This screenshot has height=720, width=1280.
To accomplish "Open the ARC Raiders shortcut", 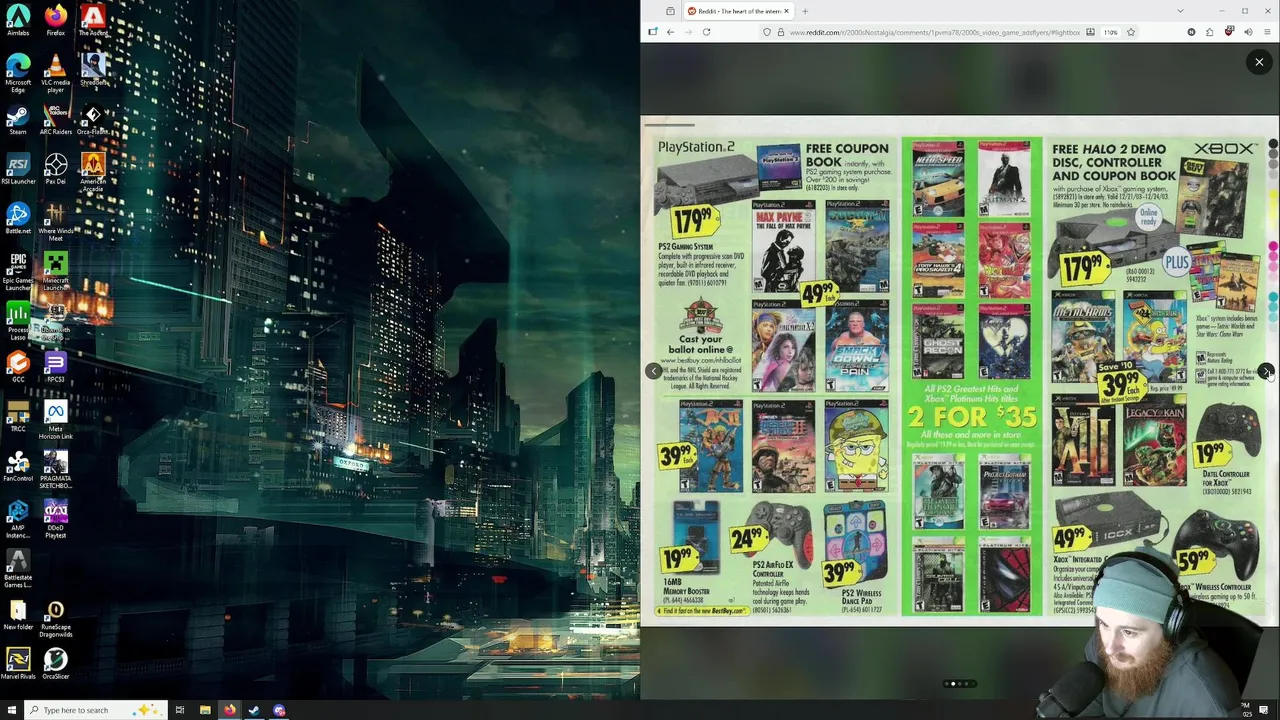I will tap(56, 119).
